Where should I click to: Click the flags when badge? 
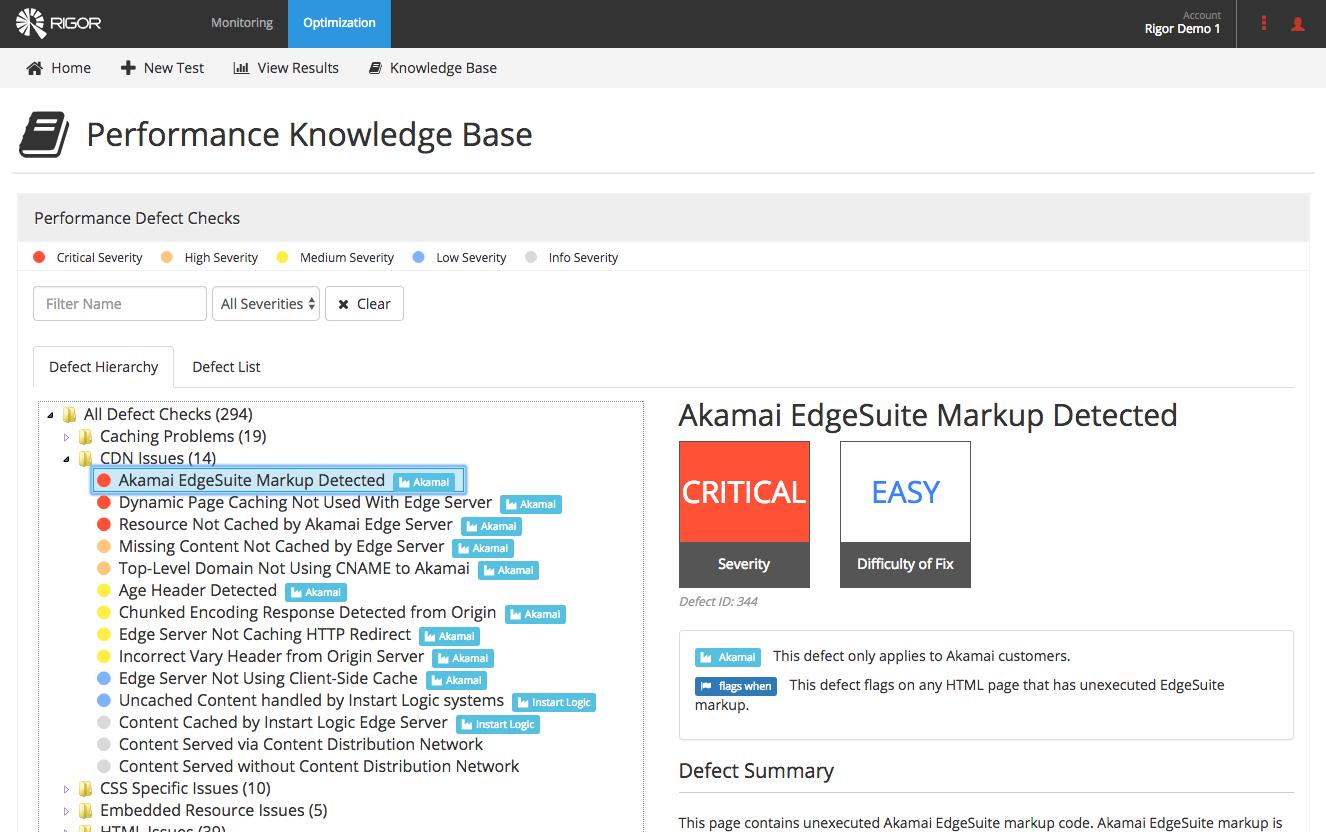[x=736, y=686]
